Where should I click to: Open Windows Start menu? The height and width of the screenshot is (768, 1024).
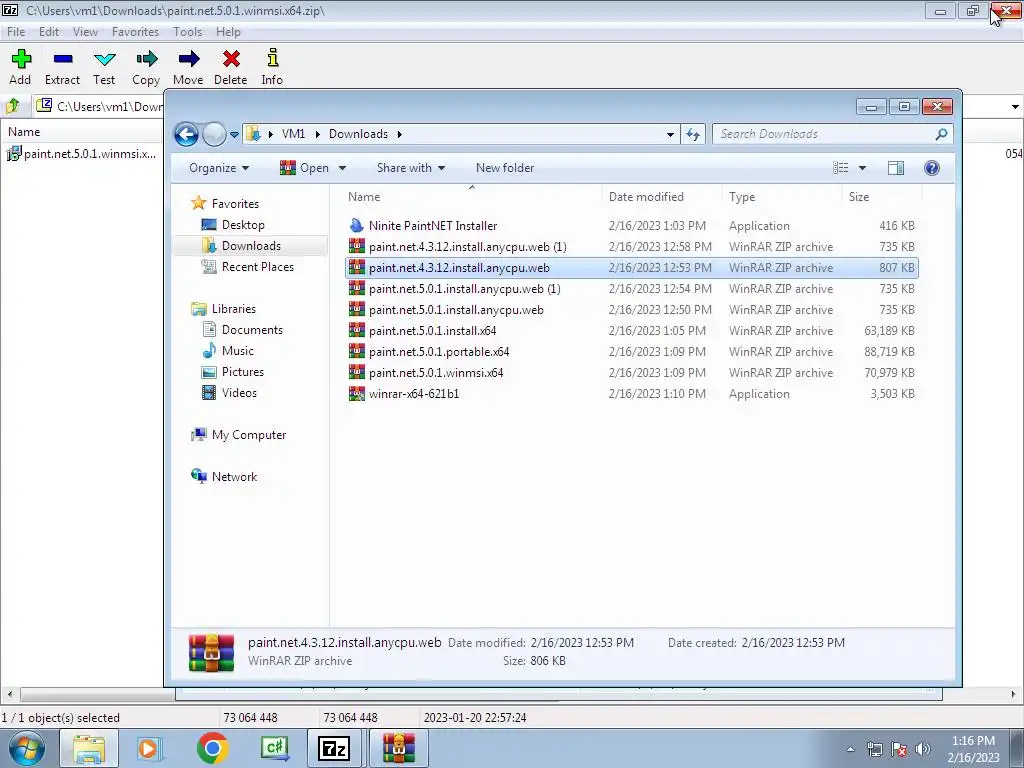[26, 748]
